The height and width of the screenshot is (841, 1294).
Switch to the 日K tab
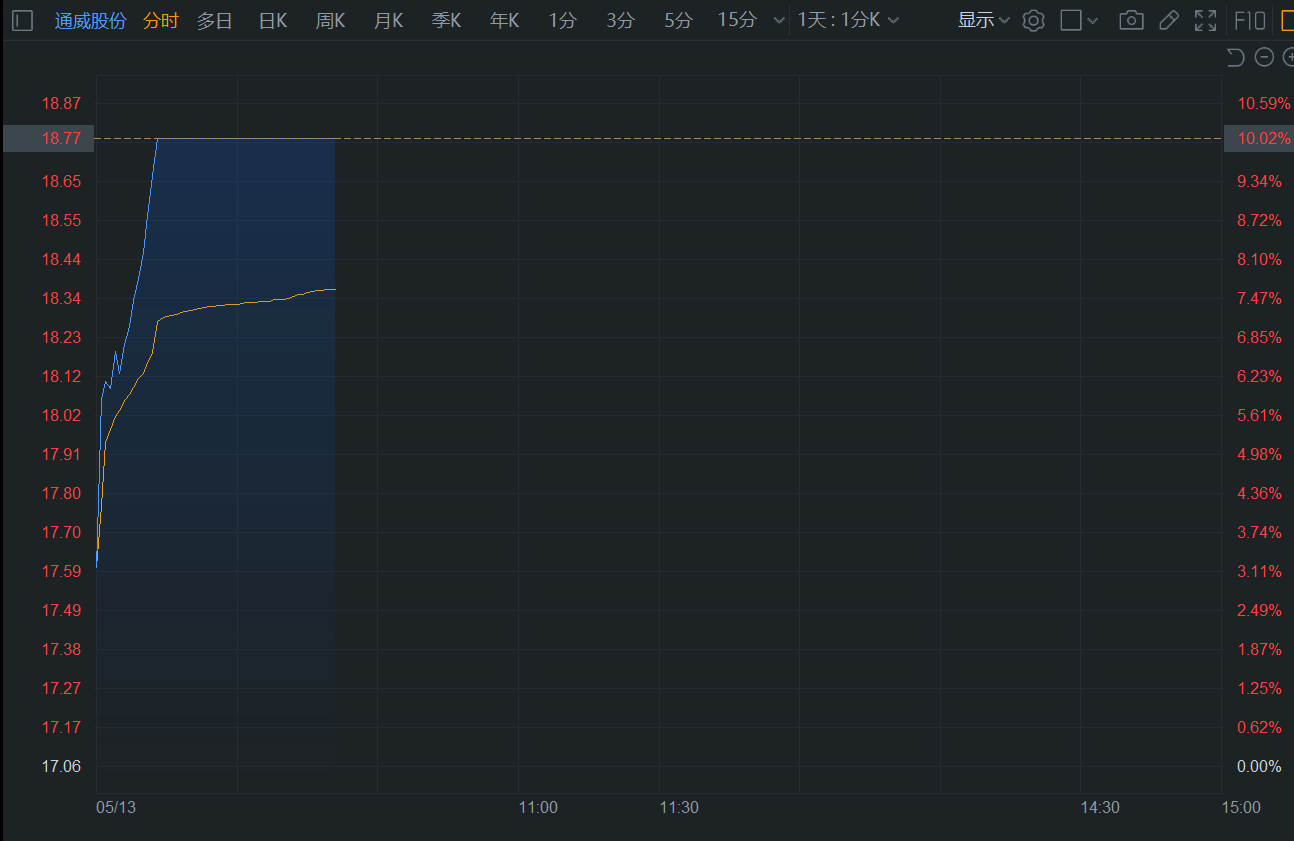coord(273,20)
